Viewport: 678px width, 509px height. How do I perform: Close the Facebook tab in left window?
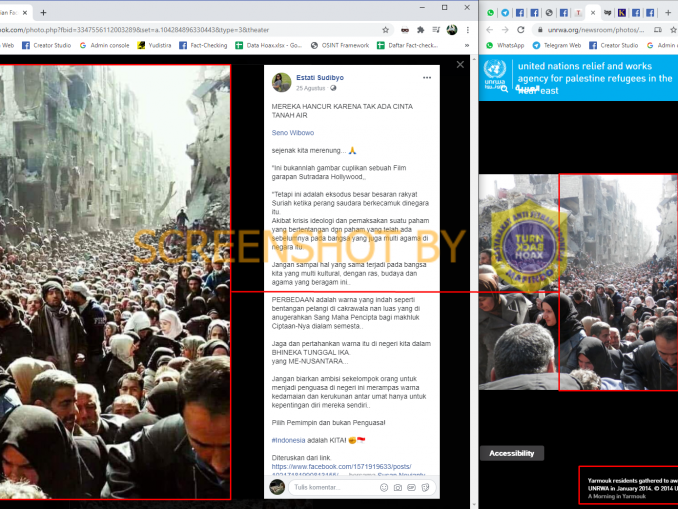25,13
